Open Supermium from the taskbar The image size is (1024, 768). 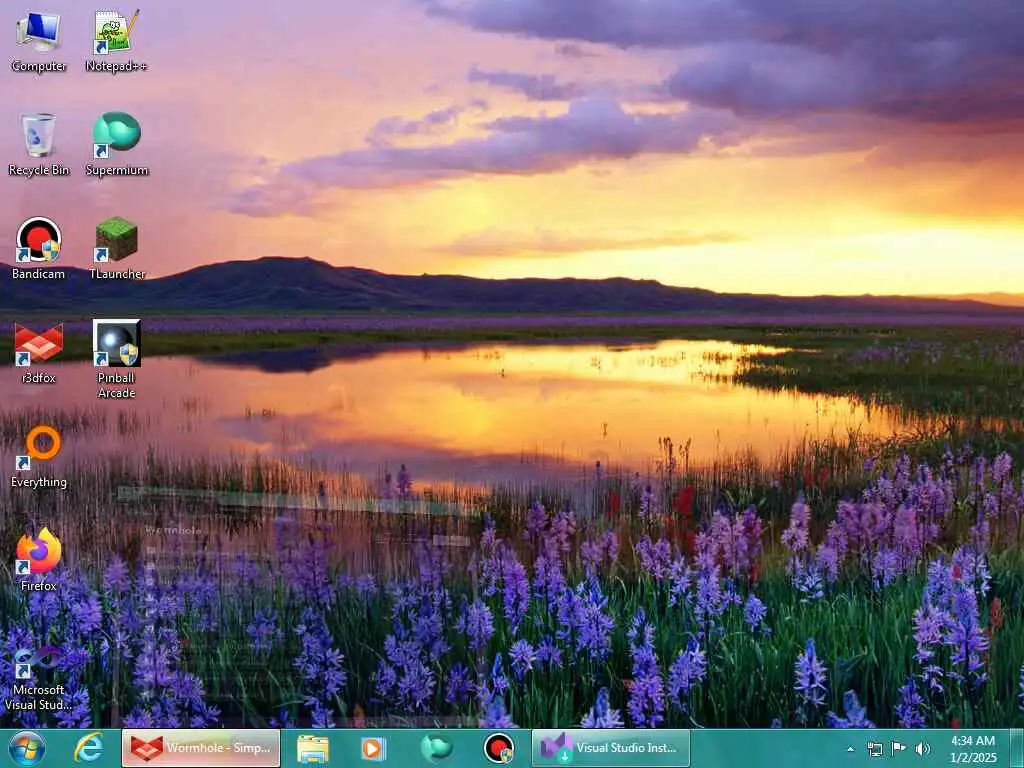[x=436, y=748]
